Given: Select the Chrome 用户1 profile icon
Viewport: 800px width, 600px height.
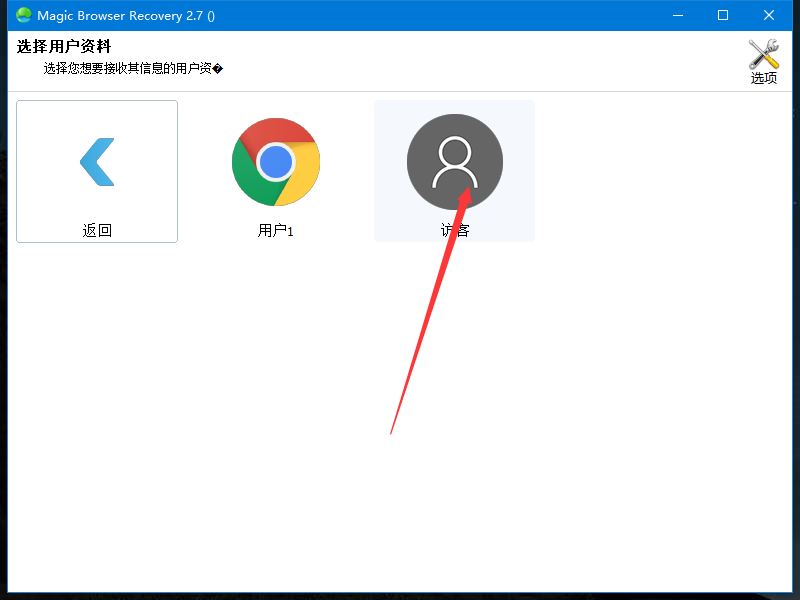Looking at the screenshot, I should [x=276, y=162].
